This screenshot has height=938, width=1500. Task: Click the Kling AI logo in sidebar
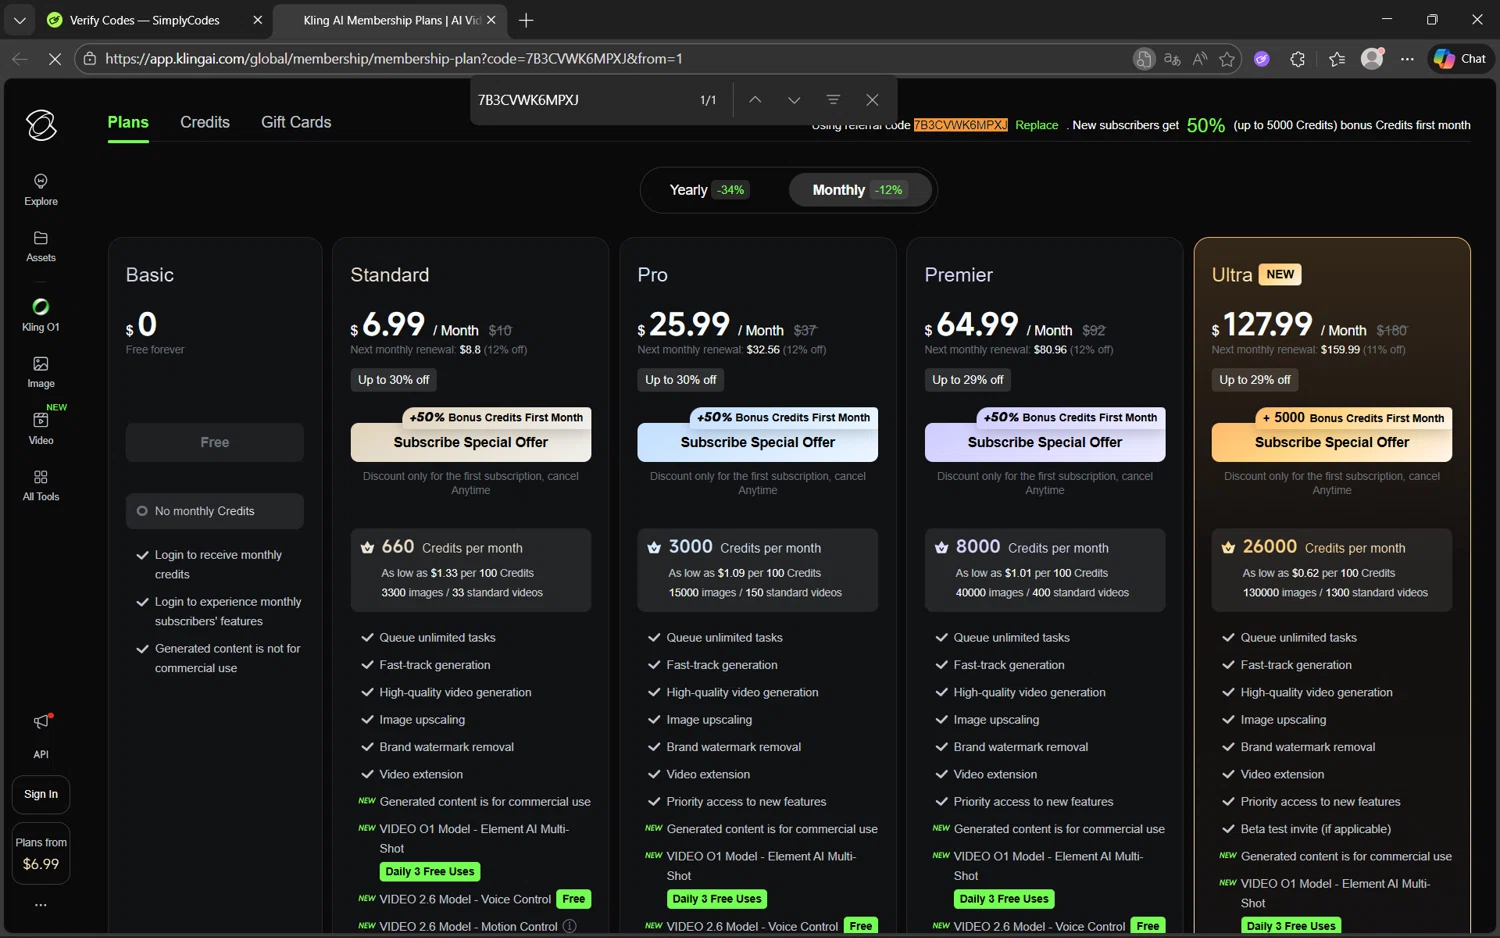click(x=41, y=125)
